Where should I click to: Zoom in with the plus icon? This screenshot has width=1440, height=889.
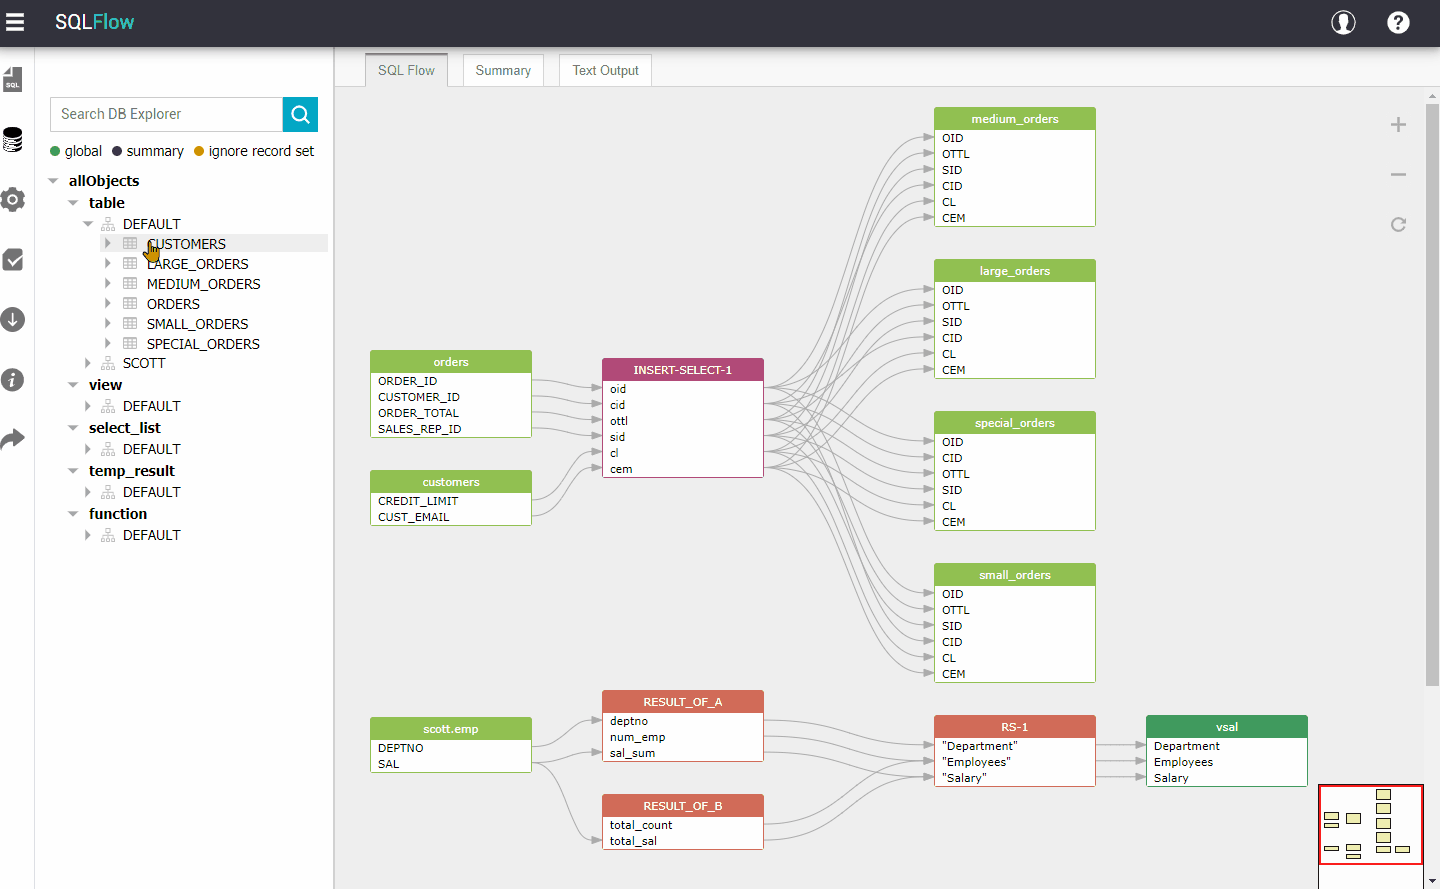pyautogui.click(x=1398, y=125)
